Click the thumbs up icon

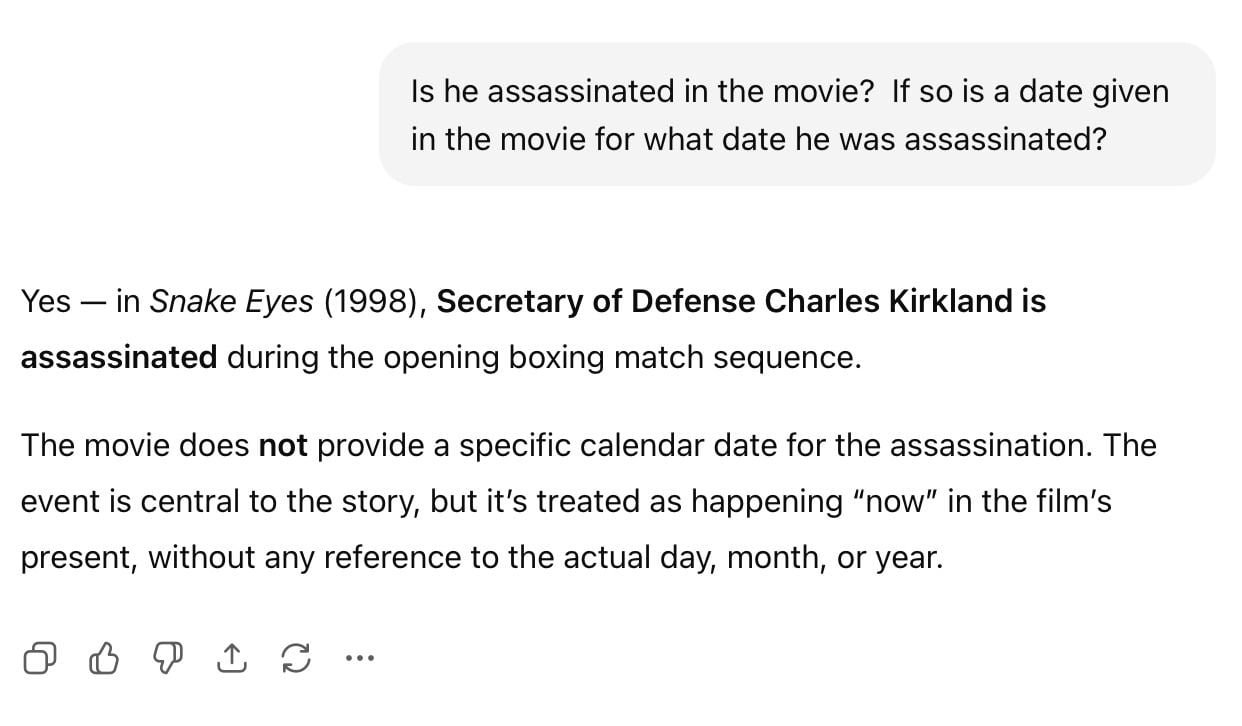(x=104, y=658)
